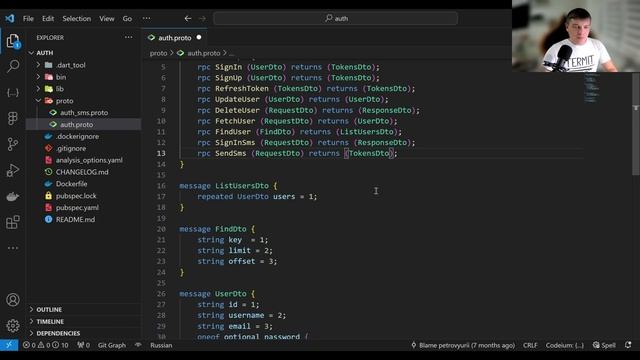Expand the lib folder
This screenshot has height=360, width=640.
(60, 89)
